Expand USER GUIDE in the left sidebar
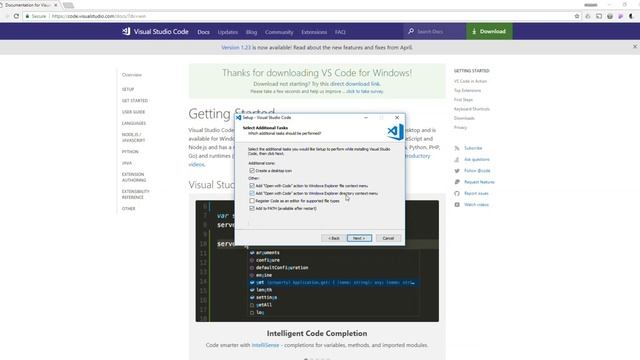The image size is (640, 360). (x=133, y=112)
